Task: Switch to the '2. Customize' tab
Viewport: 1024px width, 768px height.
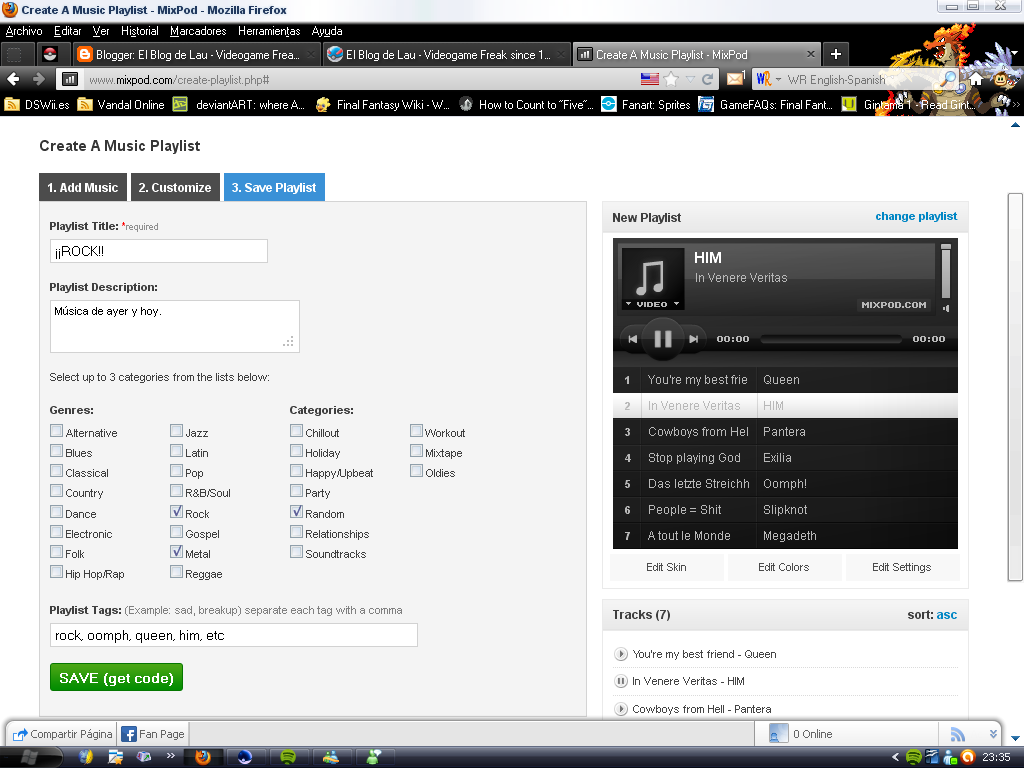Action: point(175,187)
